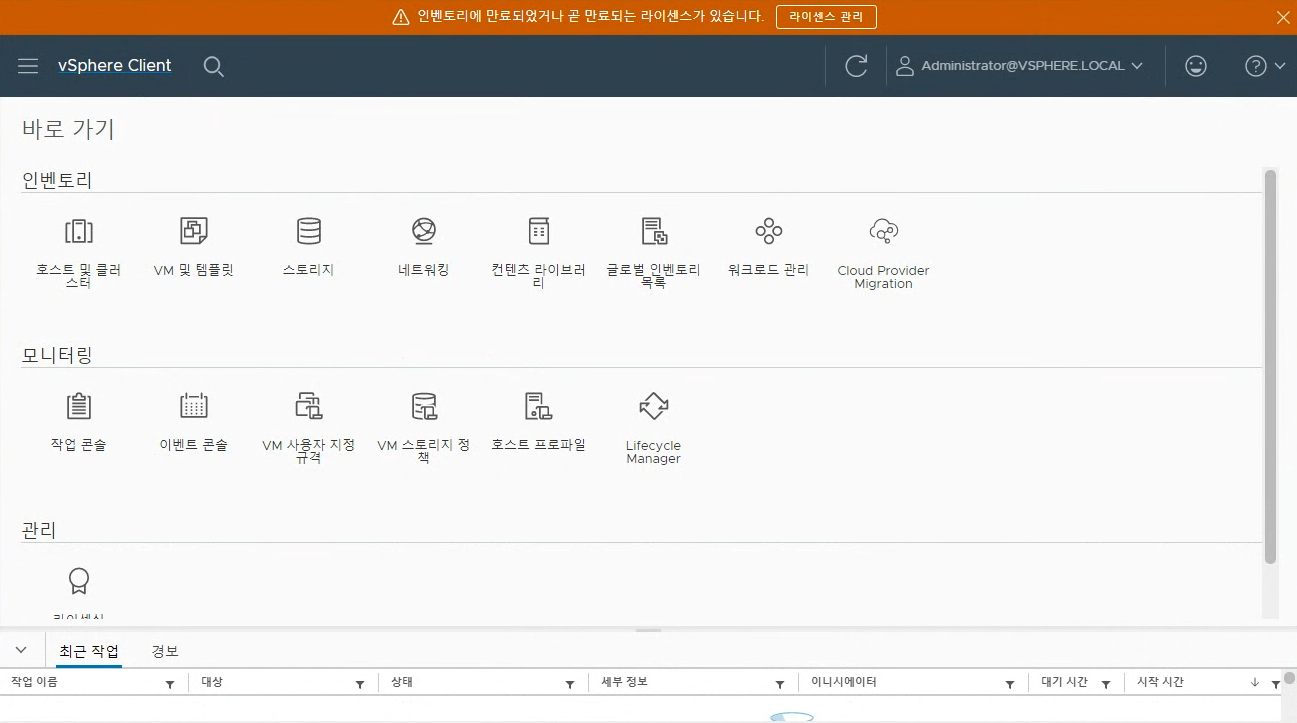1297x723 pixels.
Task: Sort by 대상 column header
Action: click(212, 682)
